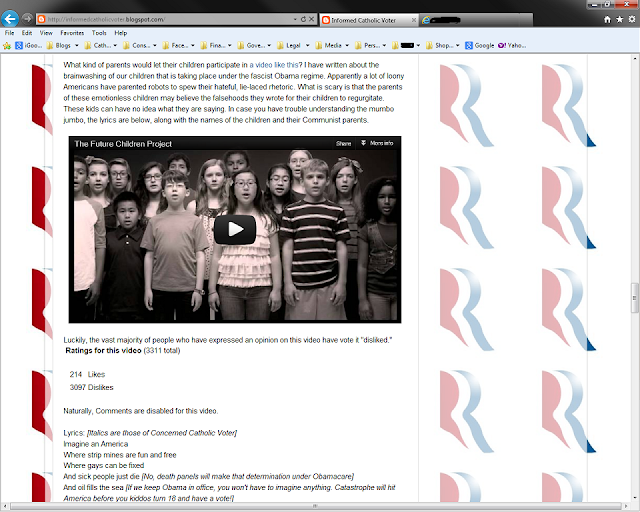The width and height of the screenshot is (640, 512).
Task: Click the '214 Likes' text
Action: tap(87, 374)
